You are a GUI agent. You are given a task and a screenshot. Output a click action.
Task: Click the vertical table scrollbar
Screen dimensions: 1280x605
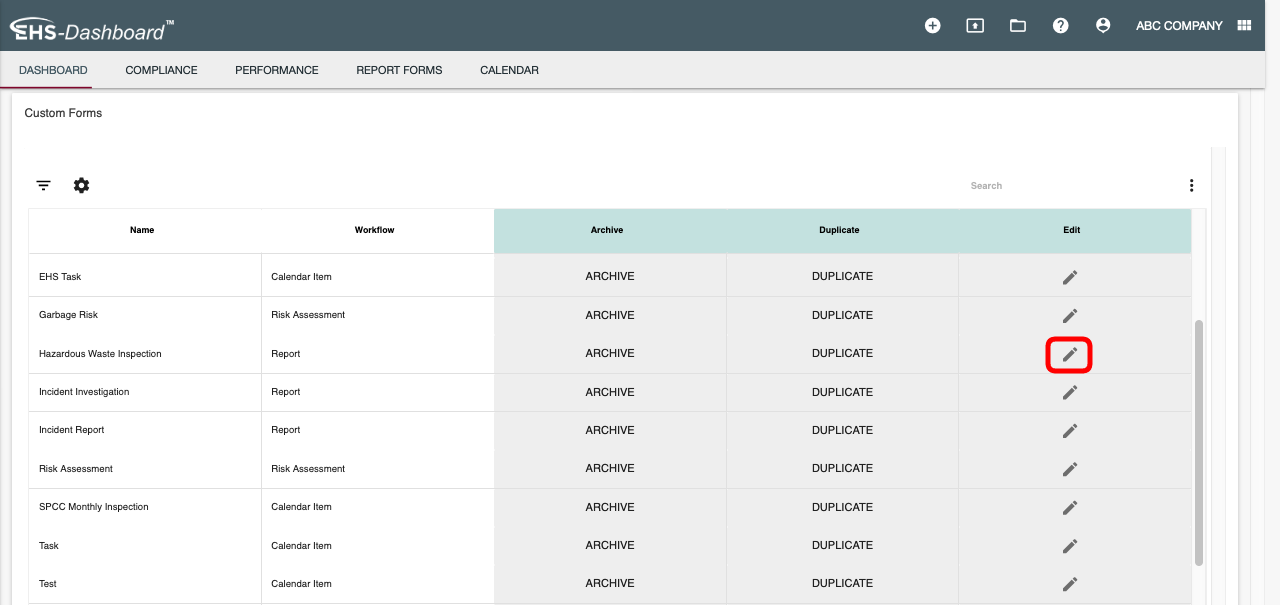tap(1199, 440)
